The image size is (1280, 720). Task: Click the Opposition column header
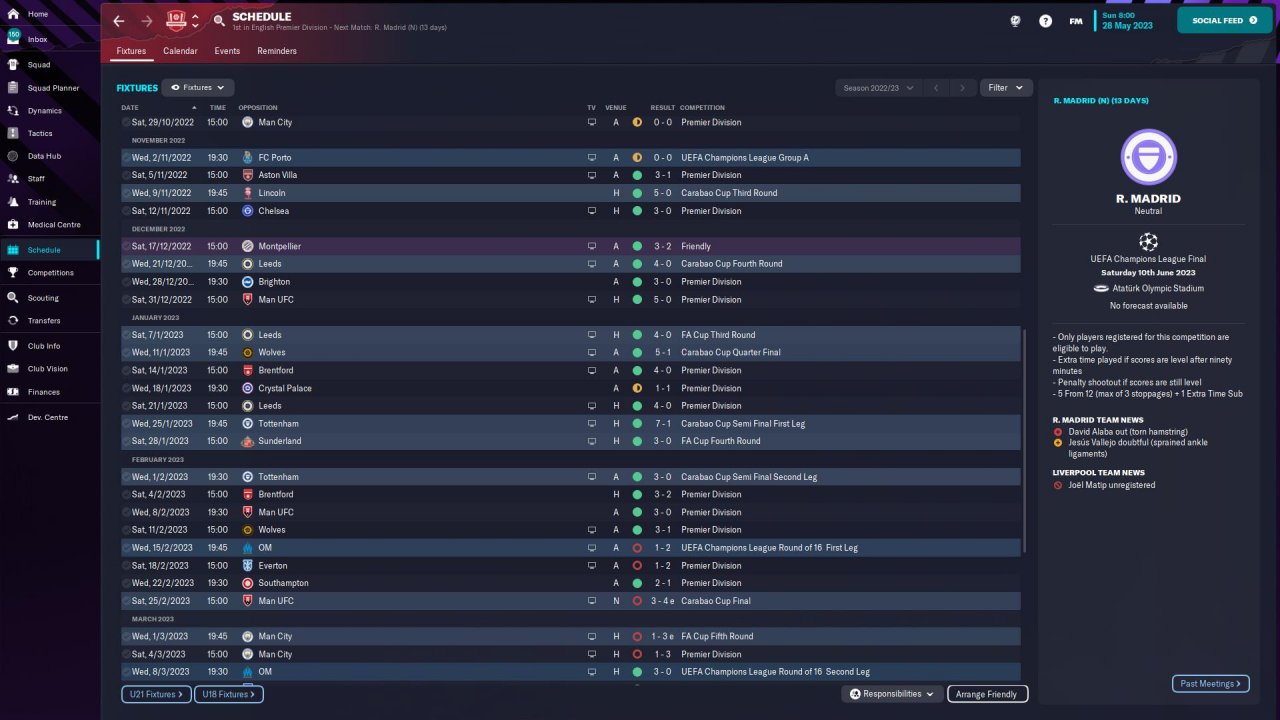258,108
